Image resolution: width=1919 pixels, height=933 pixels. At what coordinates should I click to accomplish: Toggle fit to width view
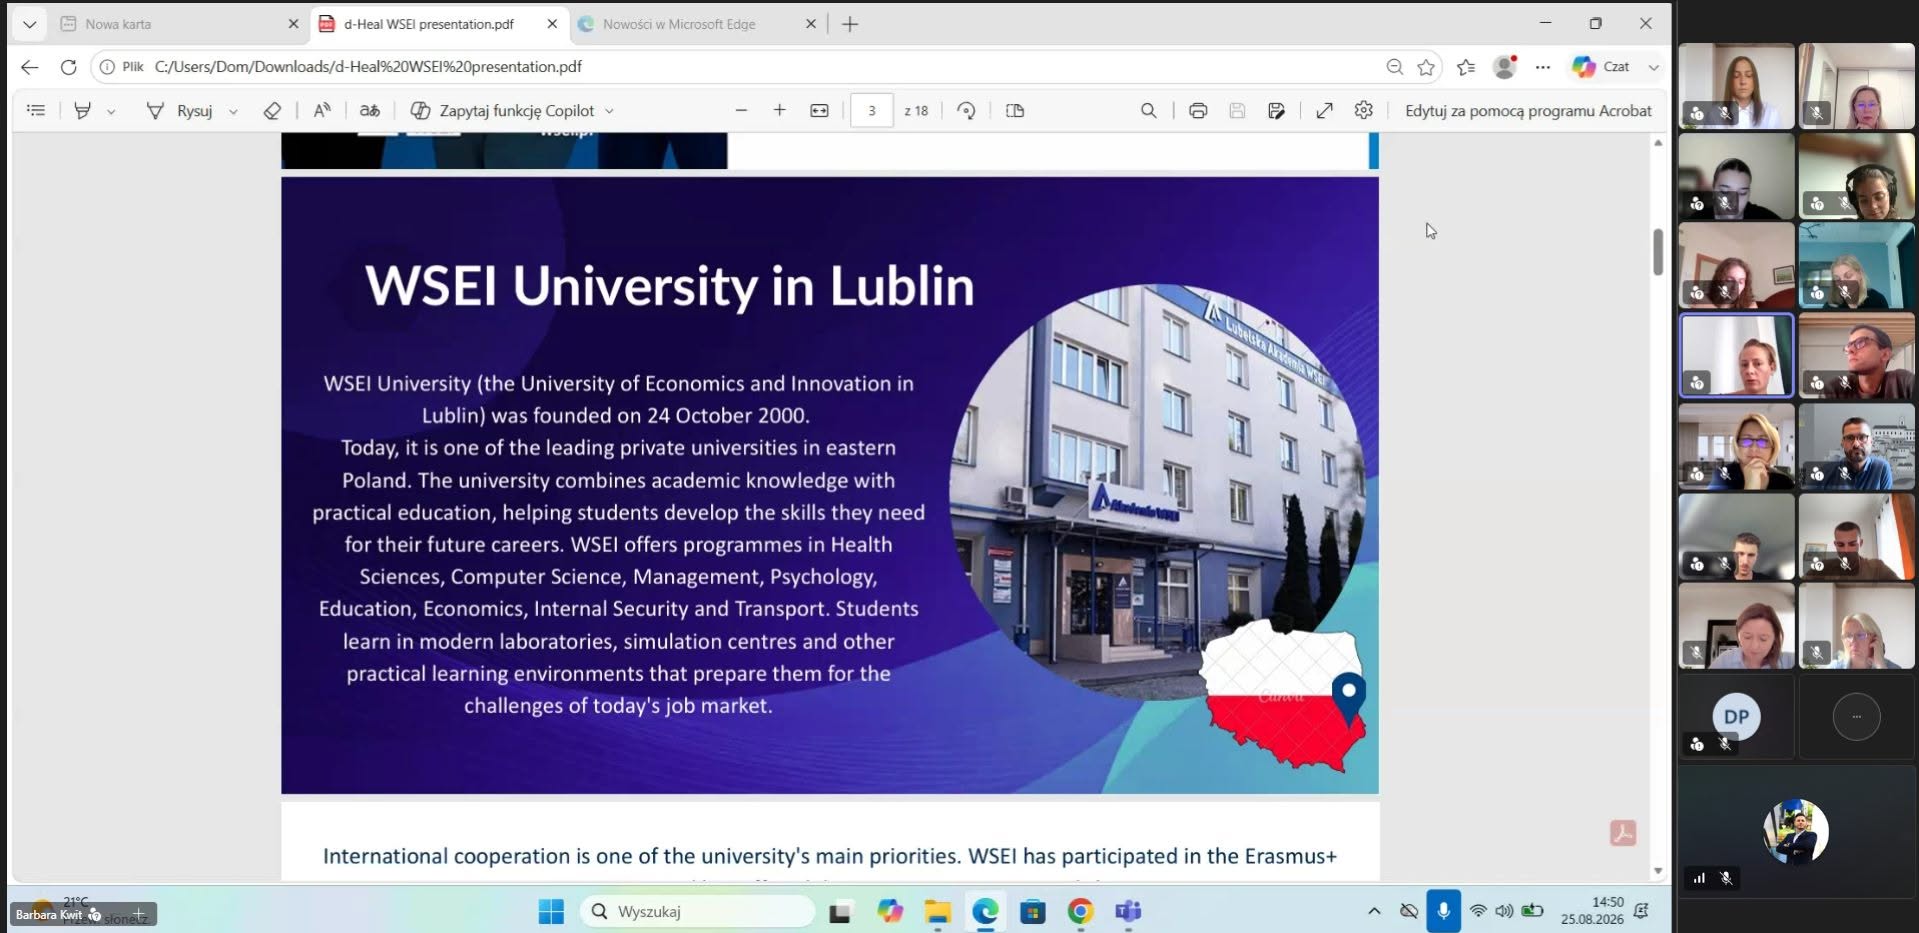[819, 111]
